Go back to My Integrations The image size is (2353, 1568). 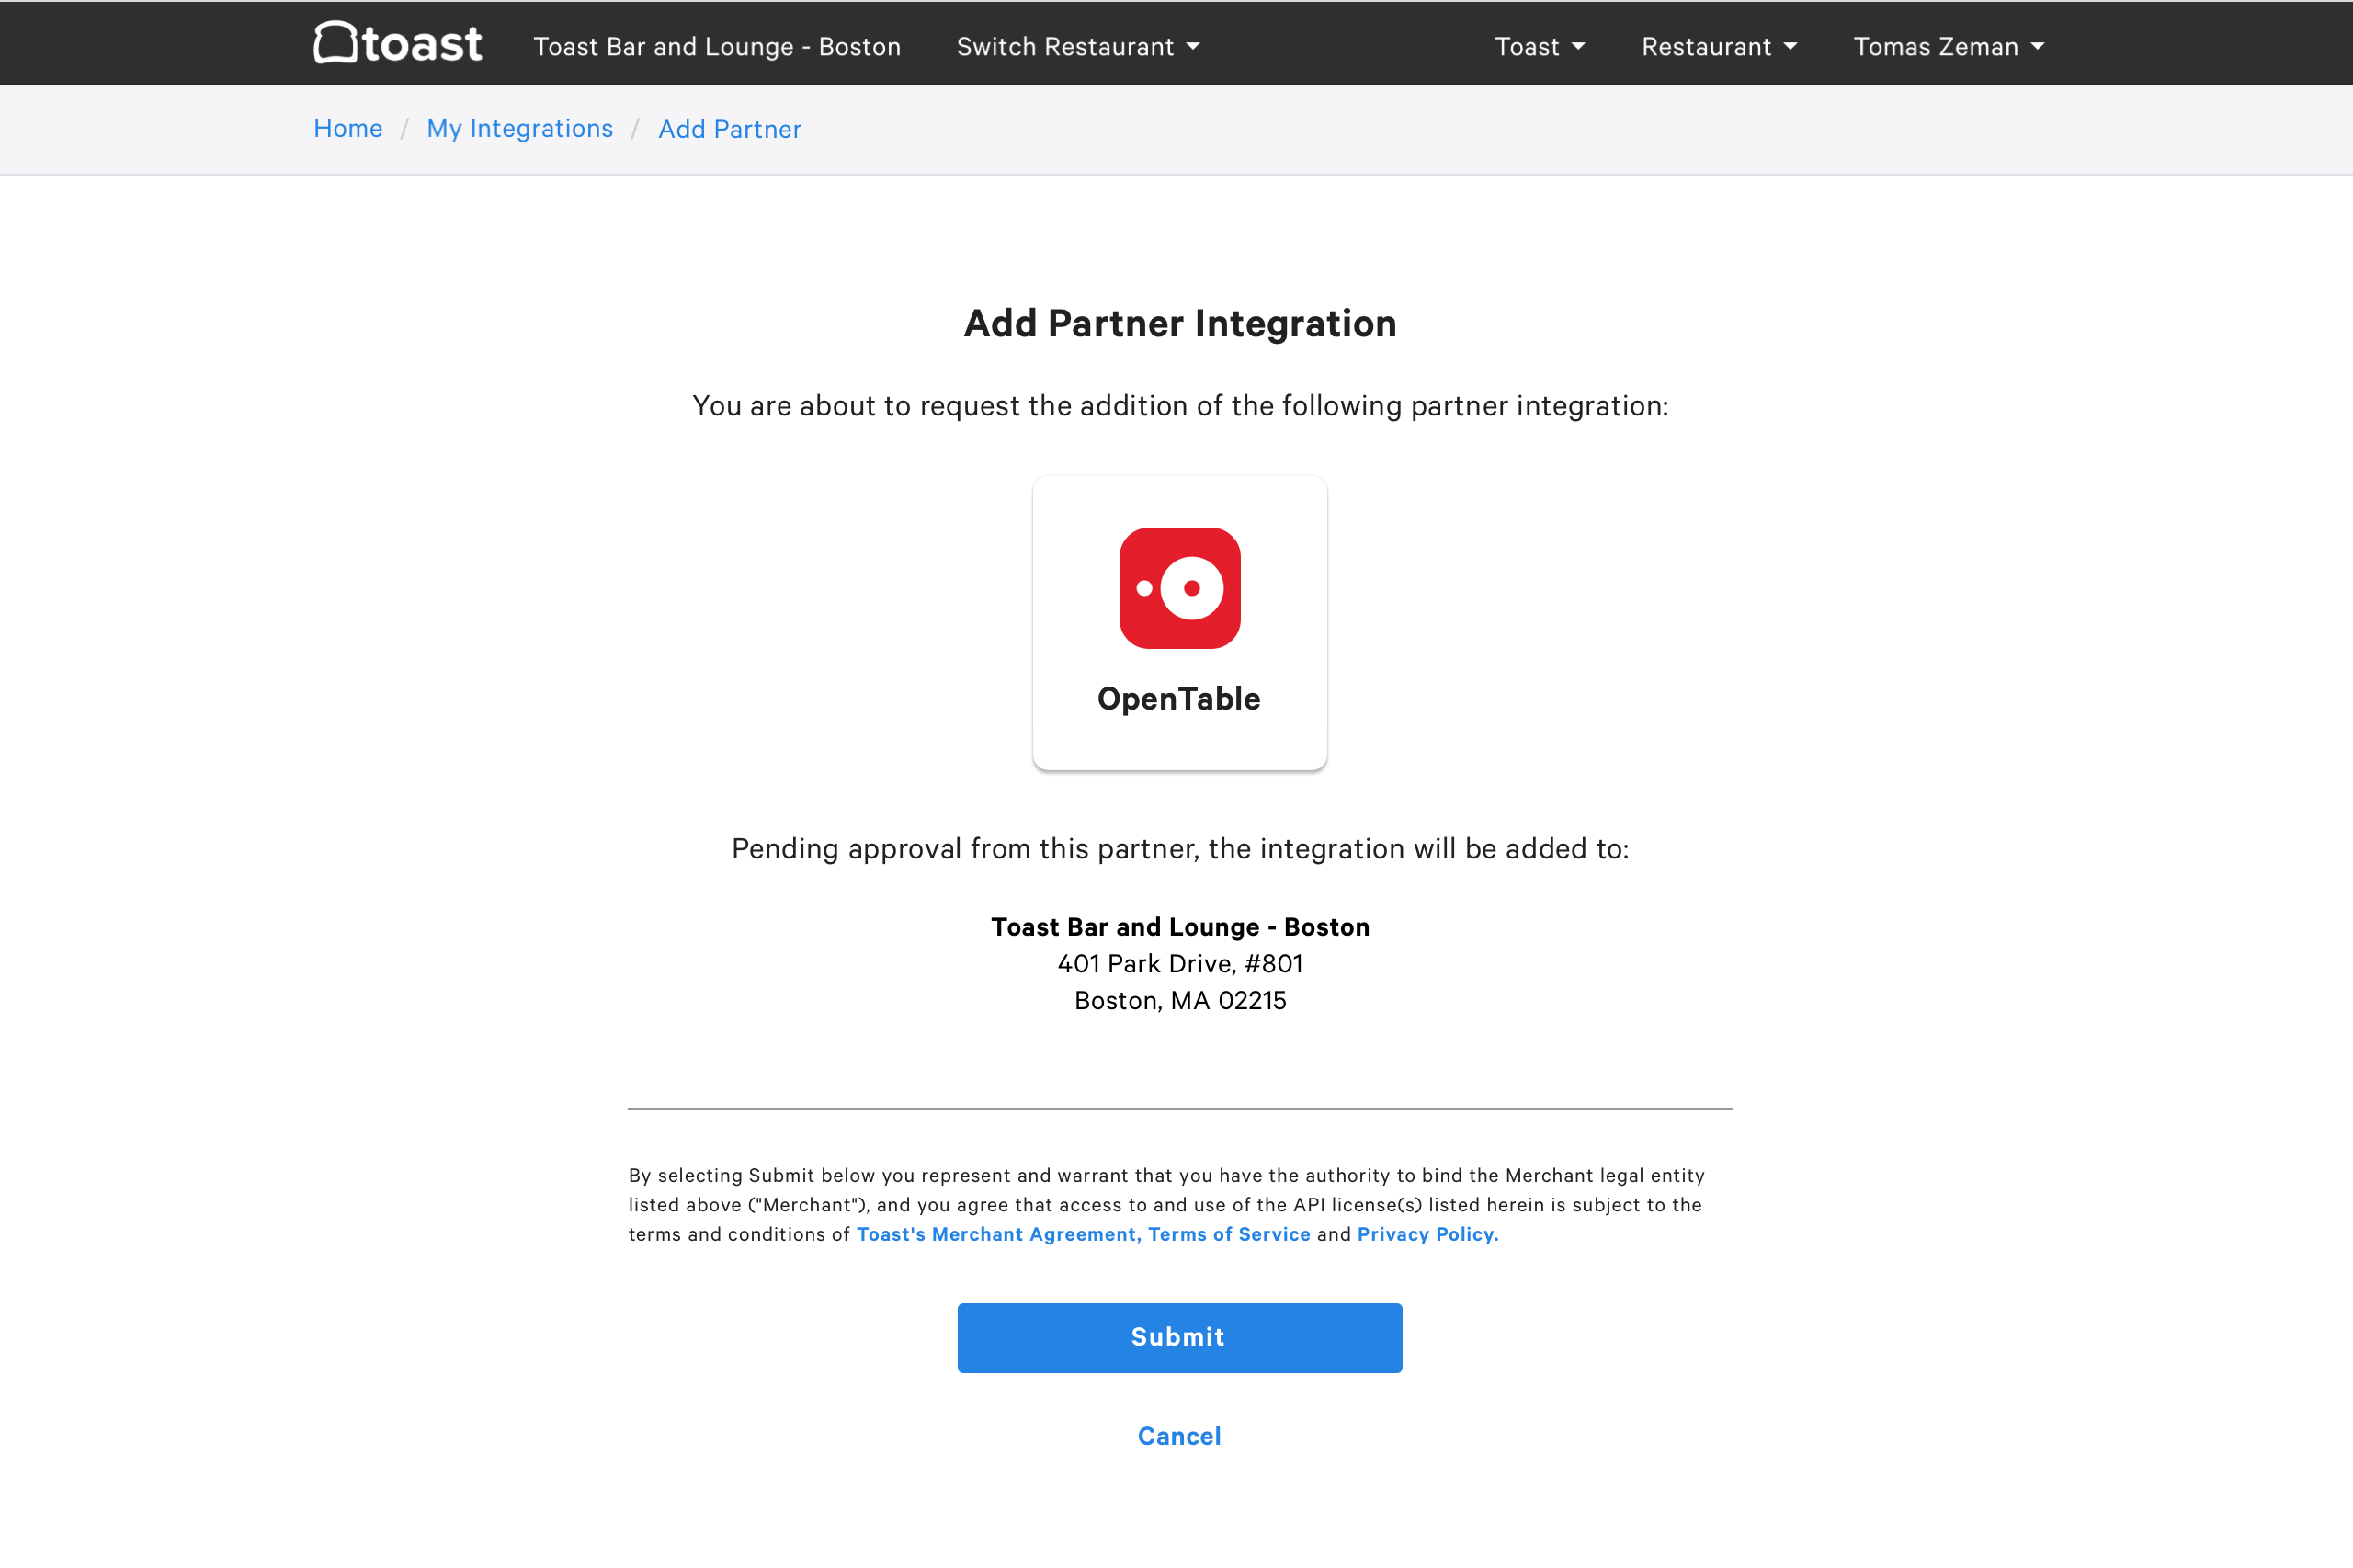pyautogui.click(x=520, y=128)
